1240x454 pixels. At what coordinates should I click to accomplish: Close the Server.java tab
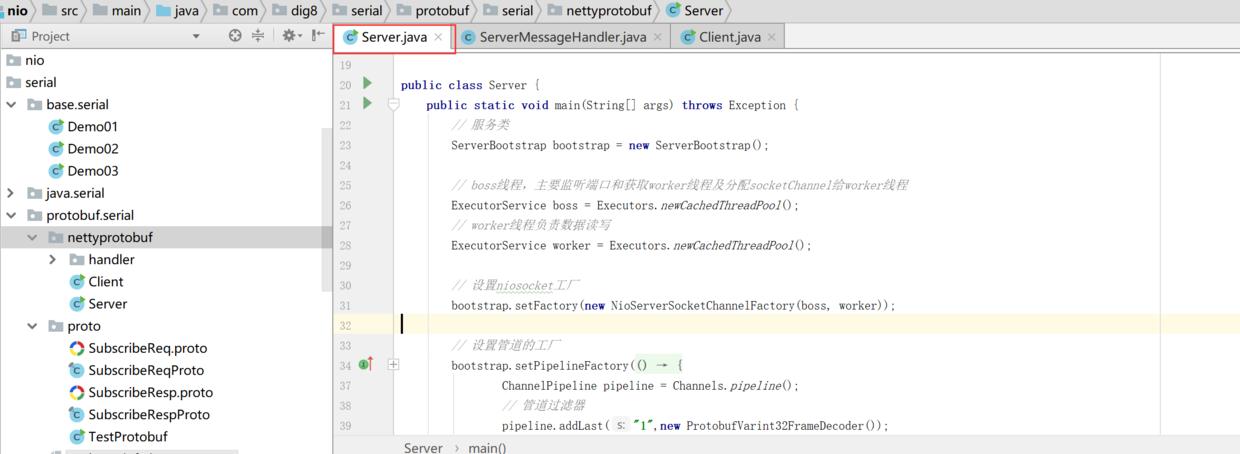click(x=438, y=37)
